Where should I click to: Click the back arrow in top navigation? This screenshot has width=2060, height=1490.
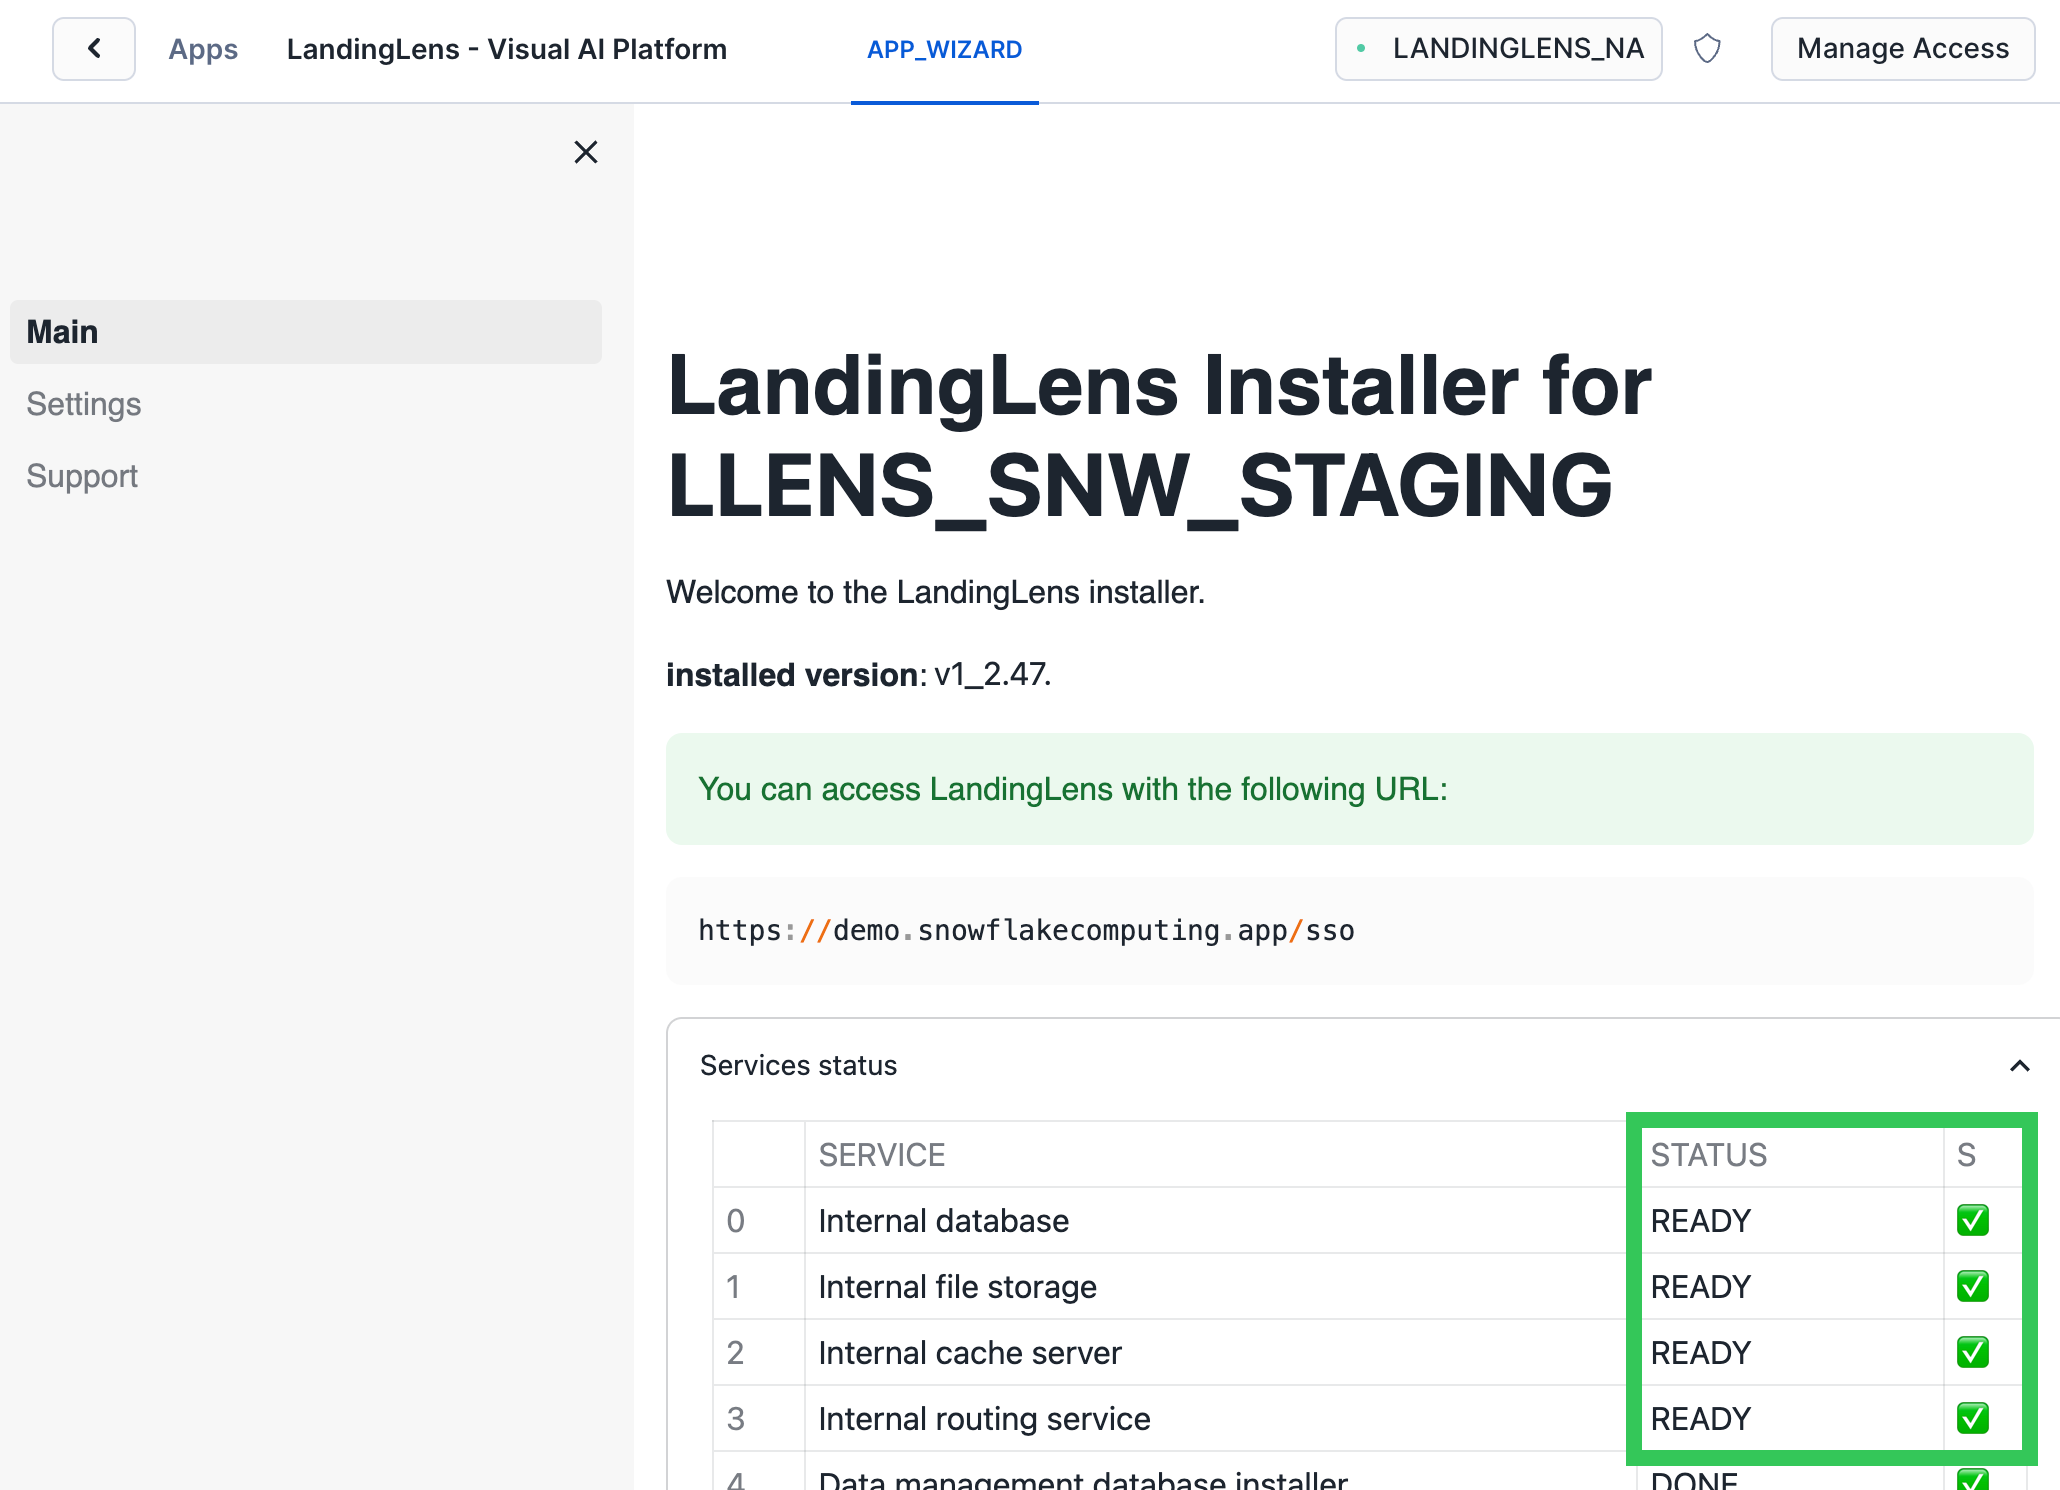[x=93, y=48]
